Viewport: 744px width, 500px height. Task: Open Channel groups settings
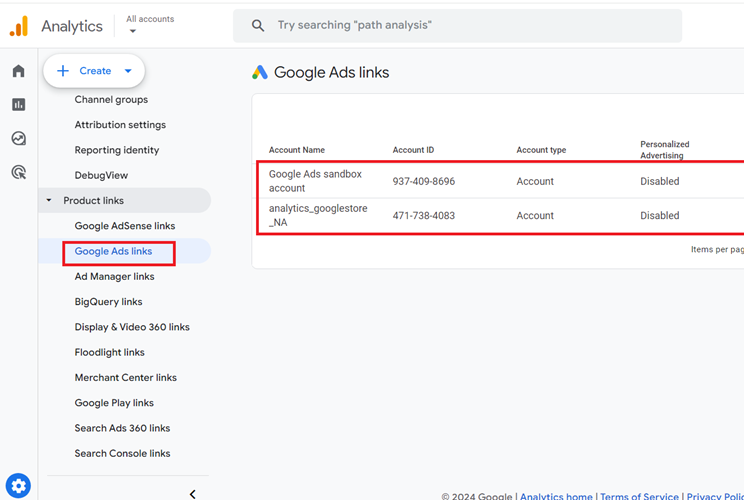pos(111,100)
